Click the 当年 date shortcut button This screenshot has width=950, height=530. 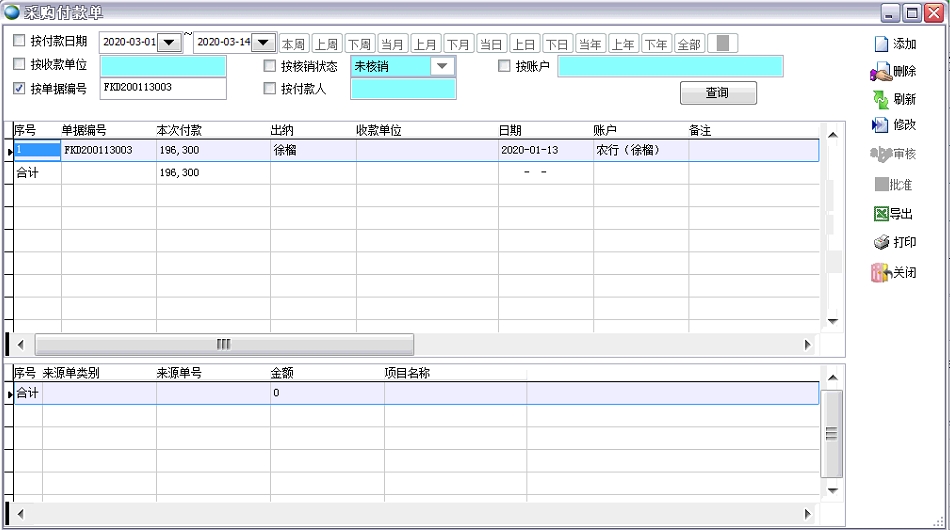(590, 44)
